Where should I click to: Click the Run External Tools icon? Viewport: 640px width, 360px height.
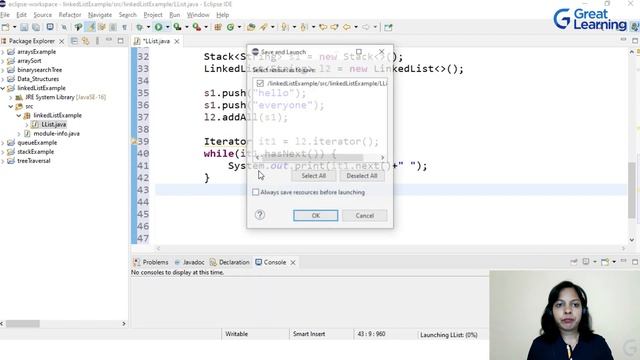tap(196, 27)
